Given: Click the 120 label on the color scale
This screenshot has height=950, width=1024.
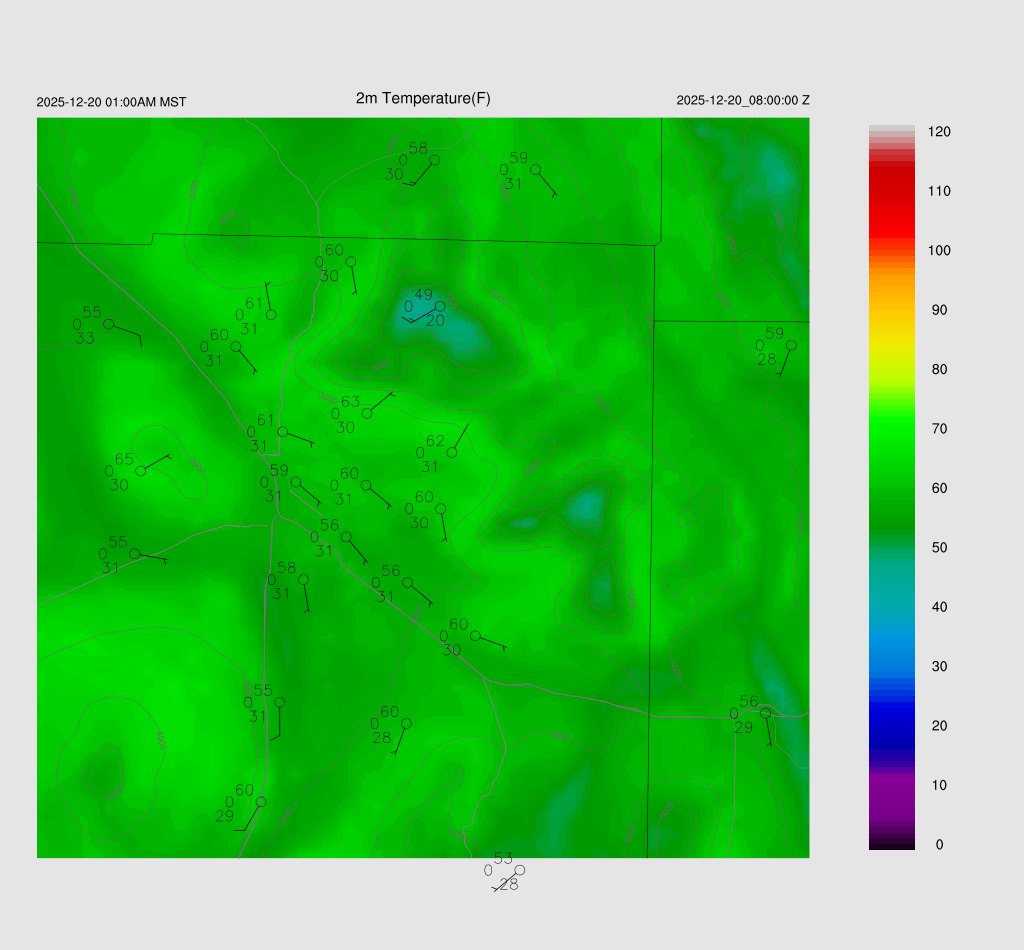Looking at the screenshot, I should click(938, 132).
